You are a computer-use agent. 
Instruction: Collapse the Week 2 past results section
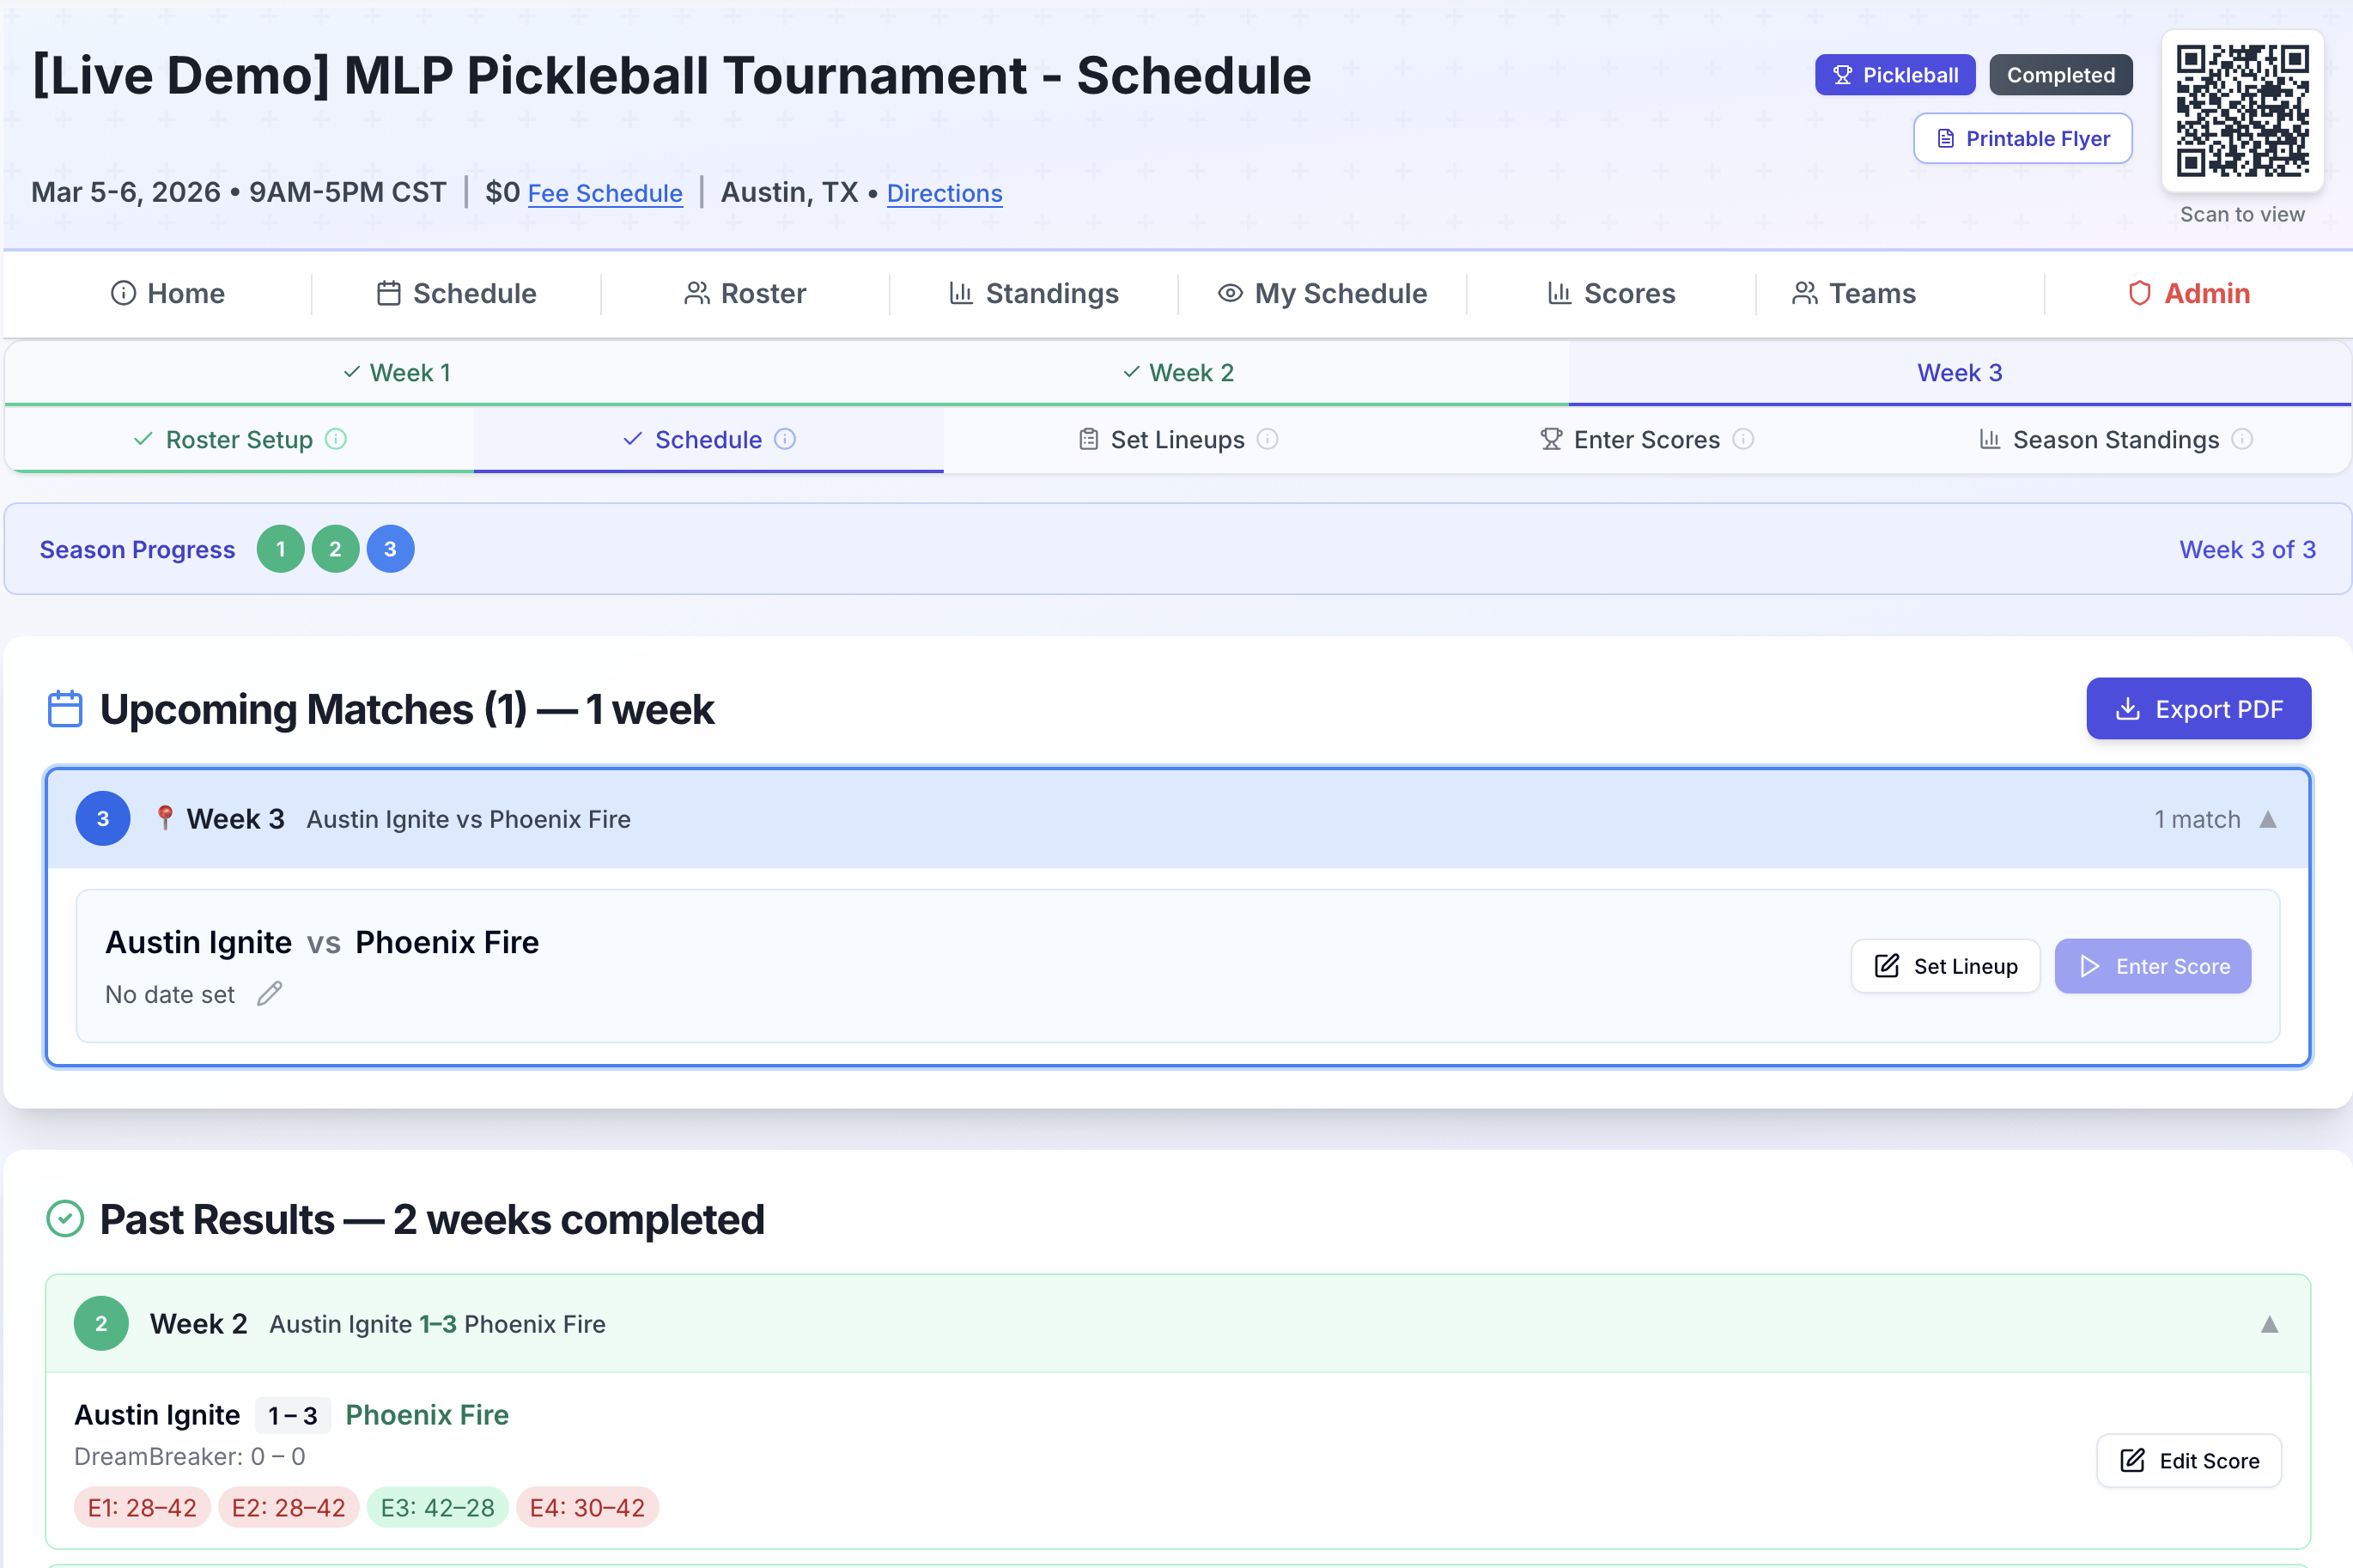tap(2268, 1323)
